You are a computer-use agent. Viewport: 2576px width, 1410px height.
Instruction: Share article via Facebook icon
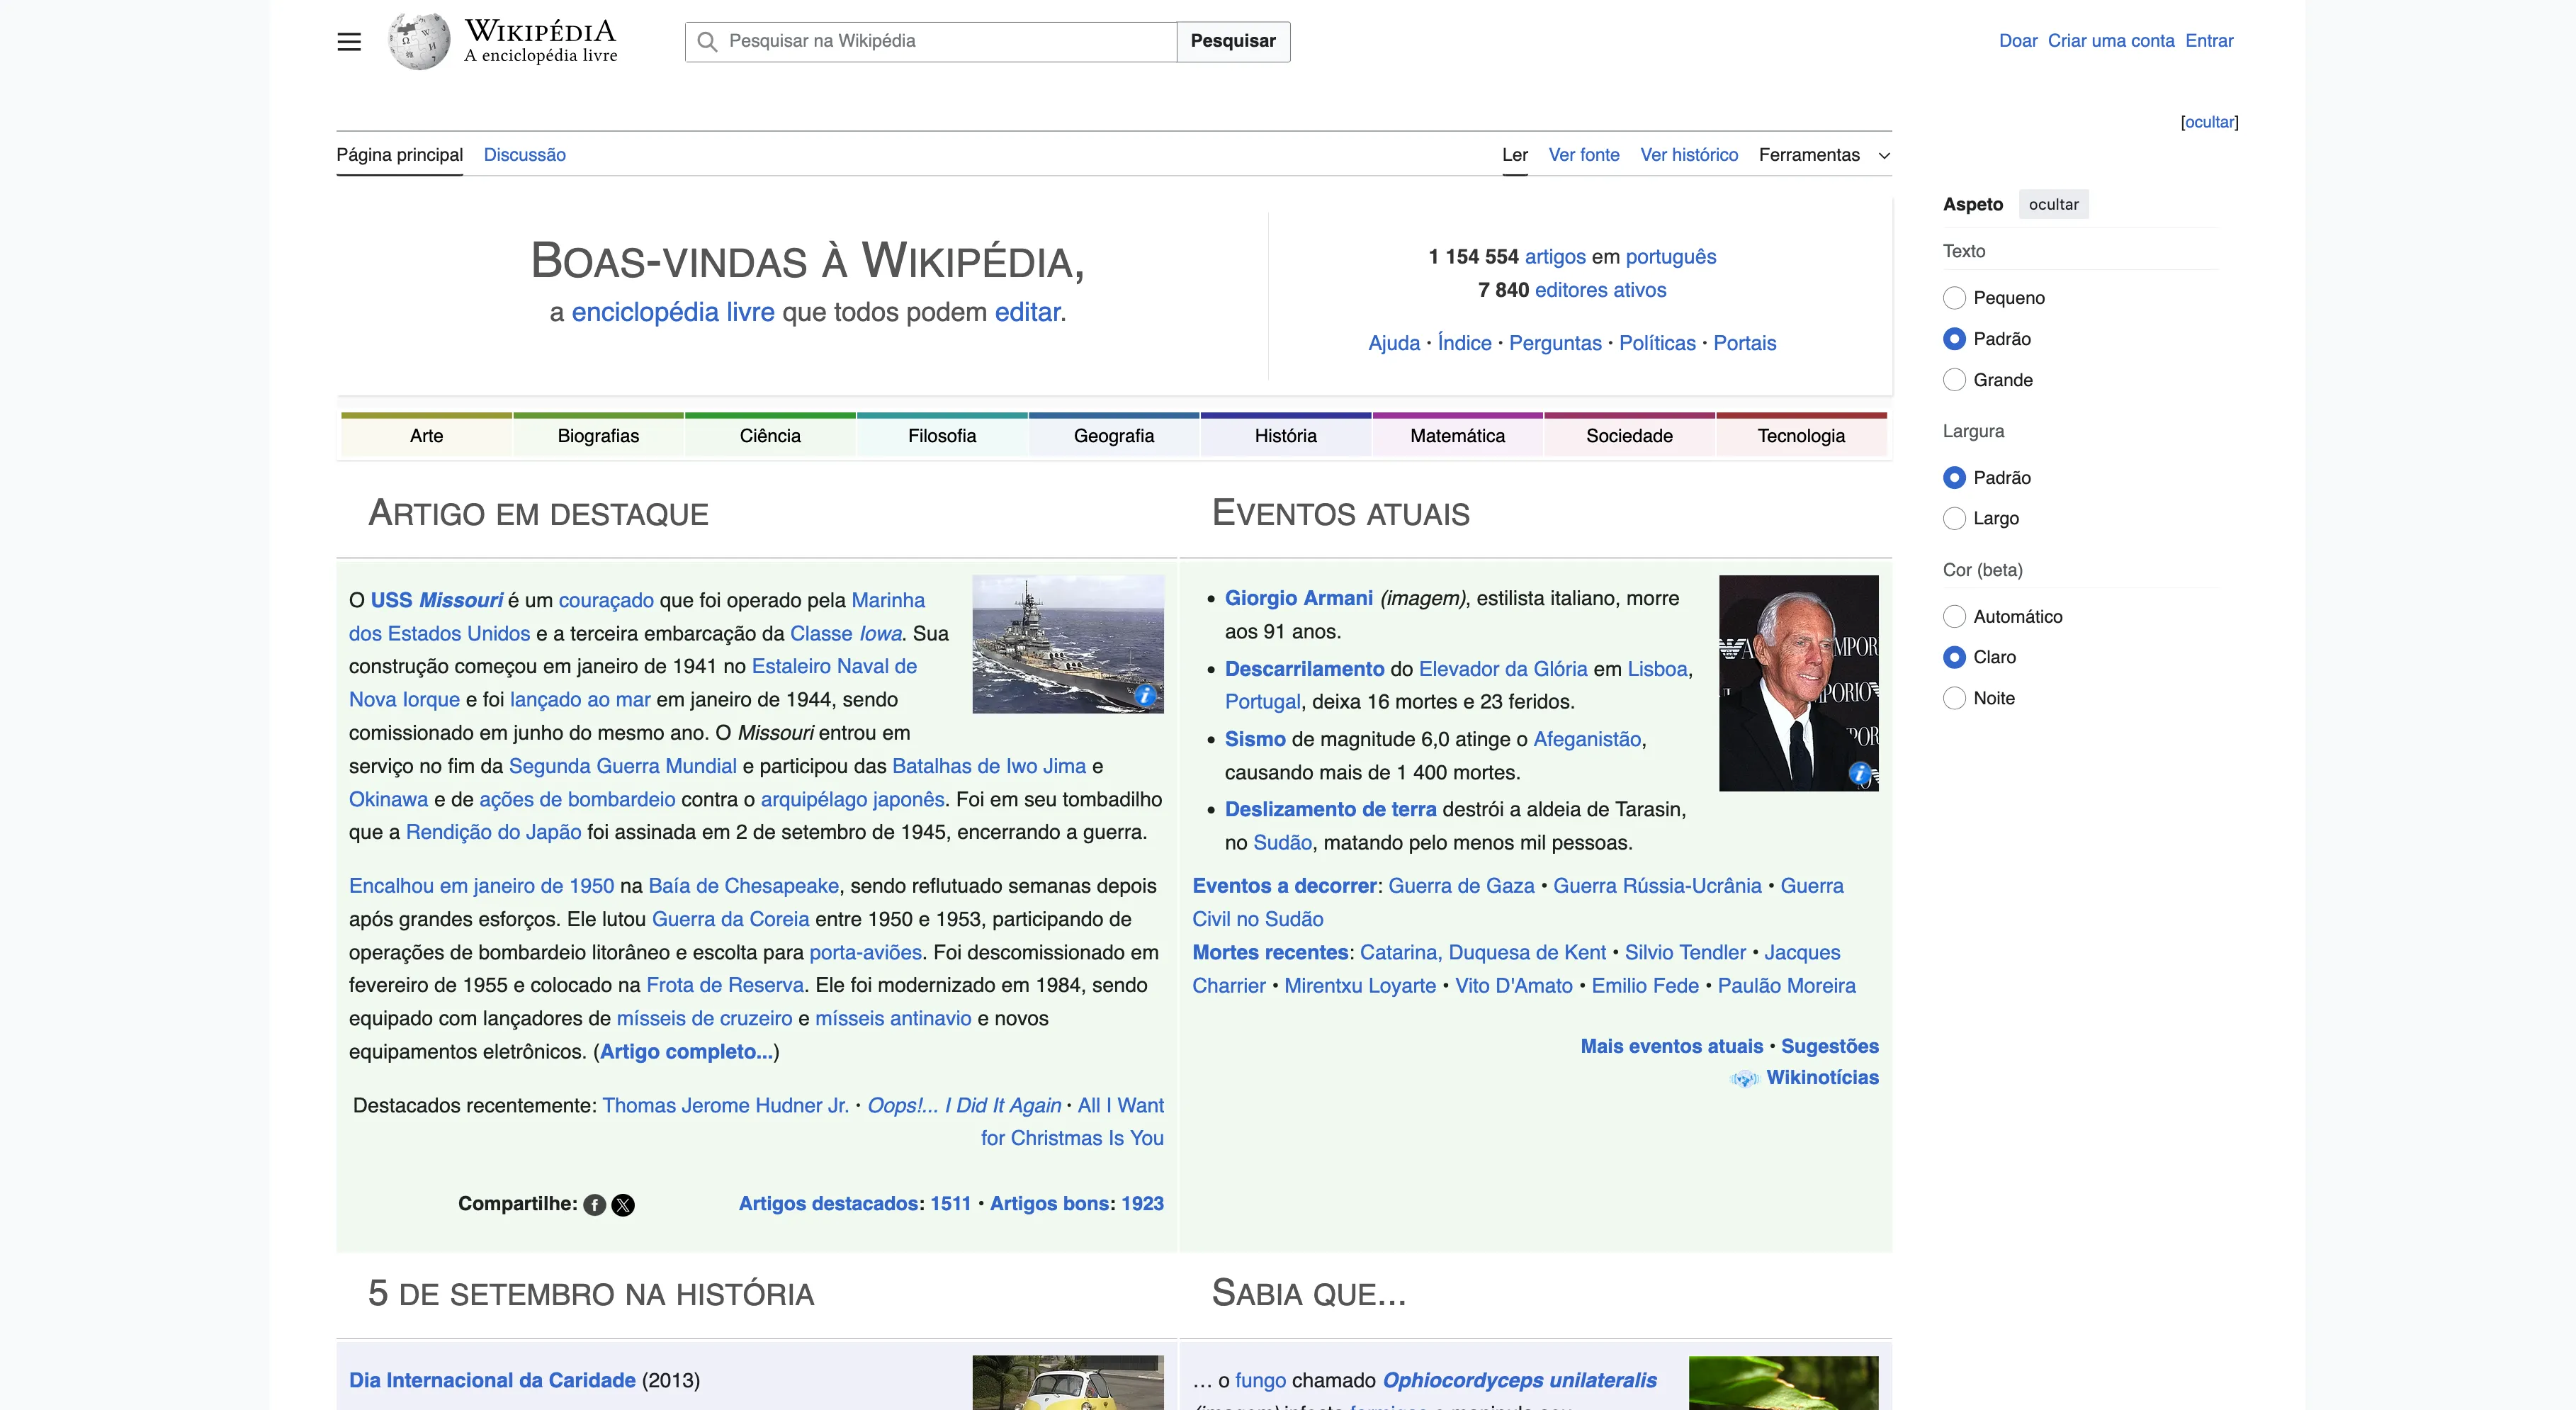pyautogui.click(x=595, y=1205)
